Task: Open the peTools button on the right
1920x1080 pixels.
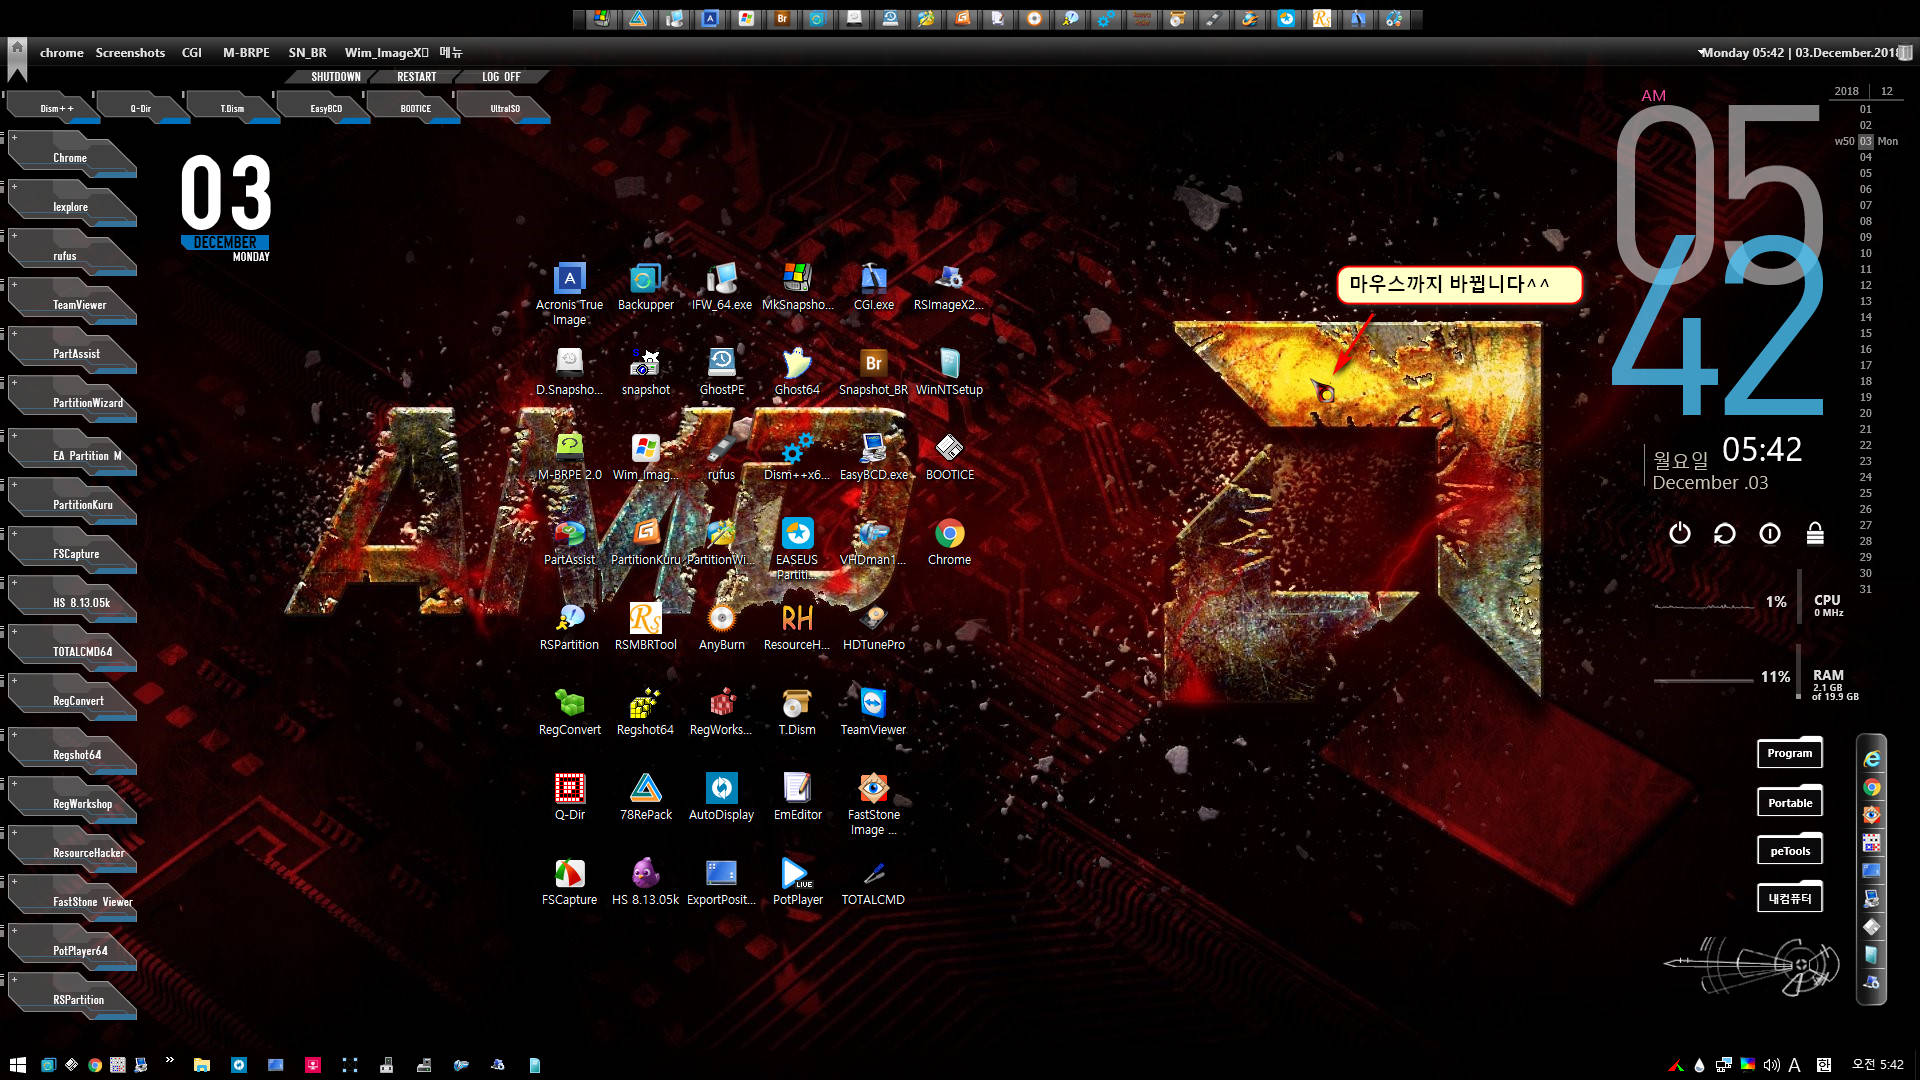Action: [1789, 851]
